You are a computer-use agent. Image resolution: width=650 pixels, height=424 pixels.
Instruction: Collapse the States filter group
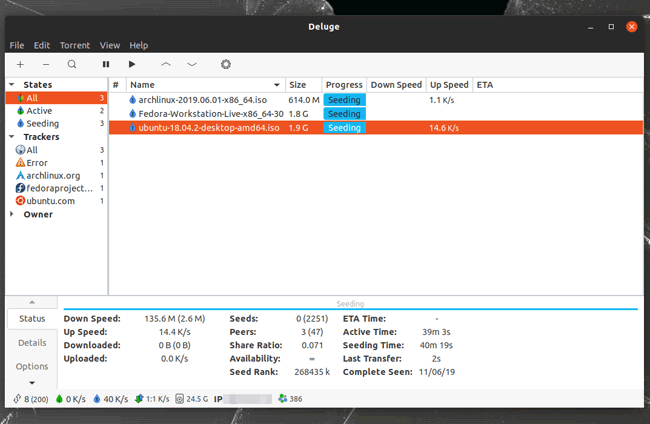(x=12, y=85)
